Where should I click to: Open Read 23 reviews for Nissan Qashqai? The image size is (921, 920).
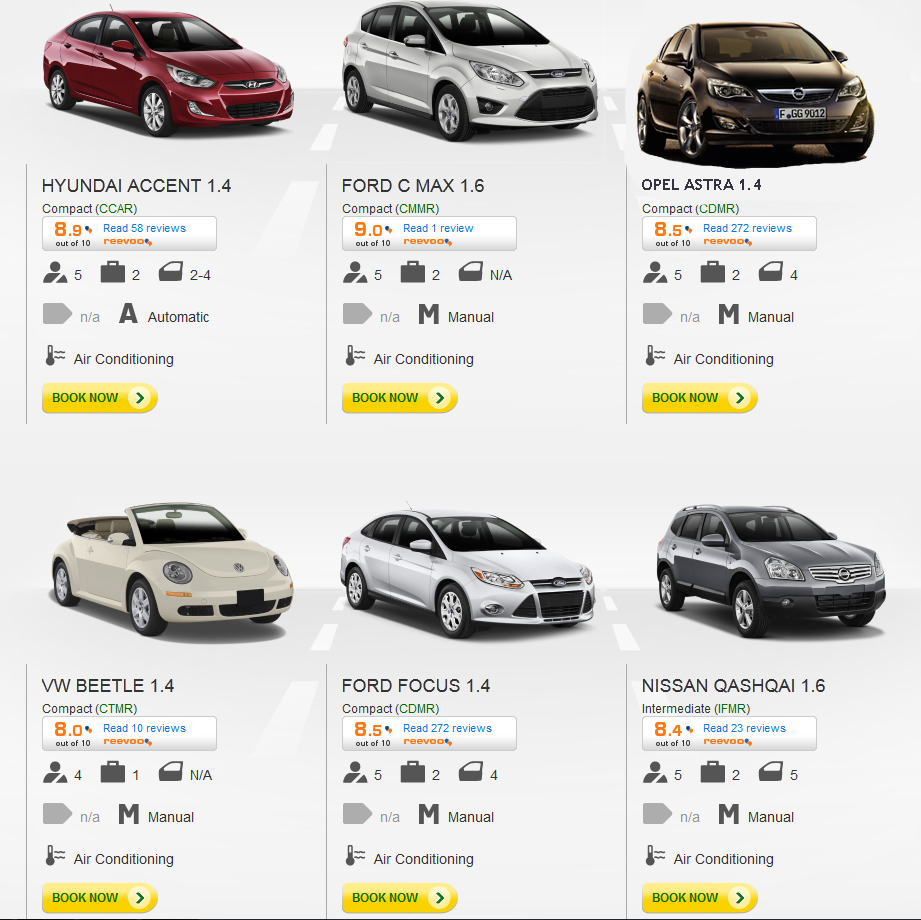[744, 728]
